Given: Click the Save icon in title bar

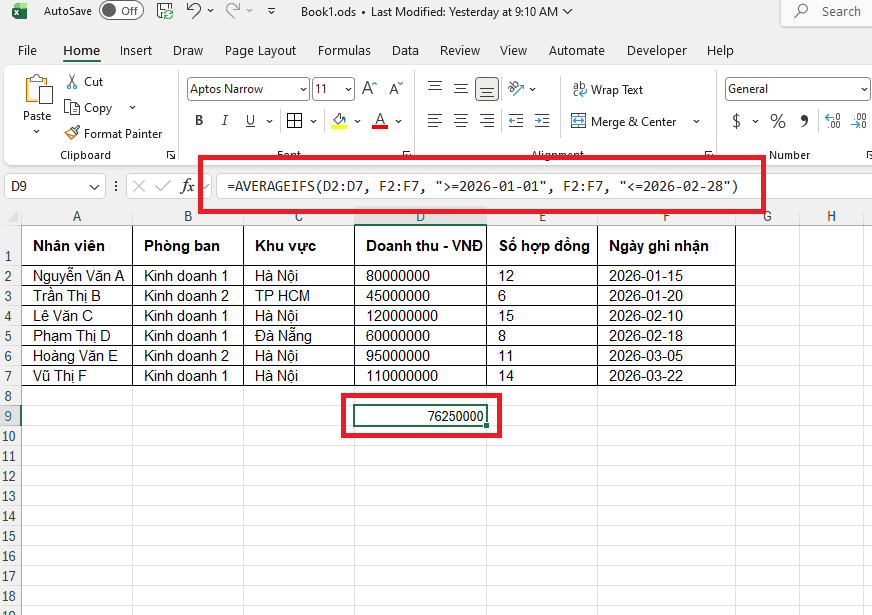Looking at the screenshot, I should 165,11.
